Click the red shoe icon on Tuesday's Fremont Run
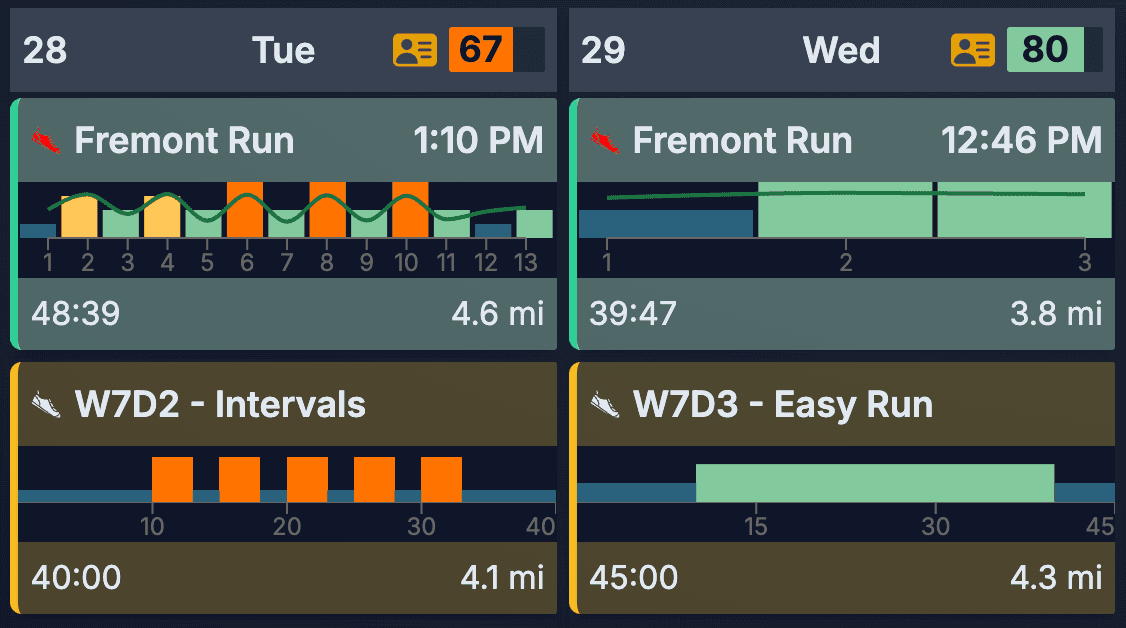 [48, 140]
